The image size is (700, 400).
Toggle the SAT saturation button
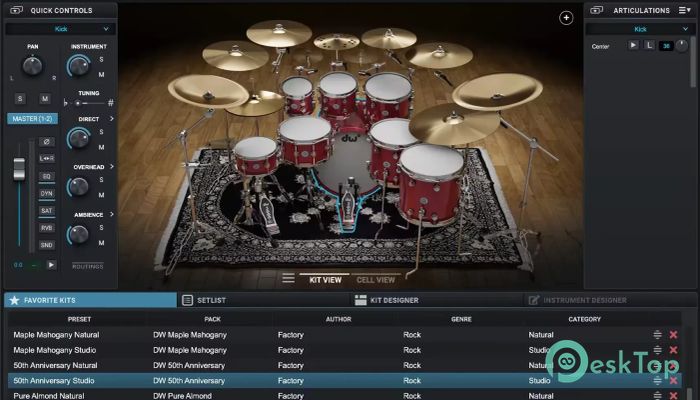click(x=46, y=210)
